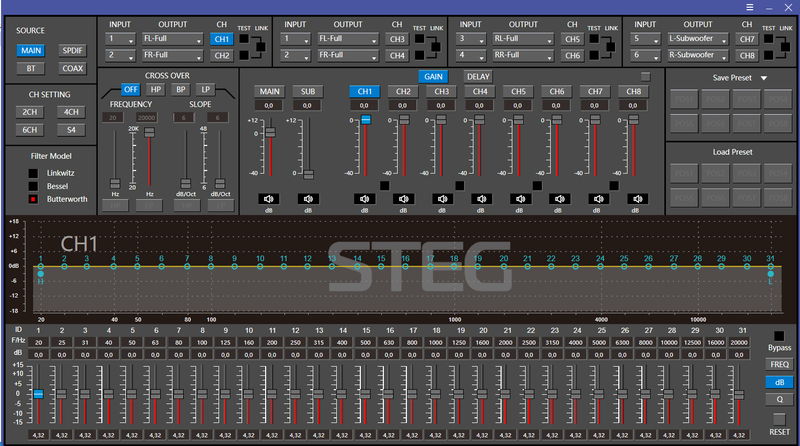
Task: Turn crossover OFF
Action: (x=131, y=89)
